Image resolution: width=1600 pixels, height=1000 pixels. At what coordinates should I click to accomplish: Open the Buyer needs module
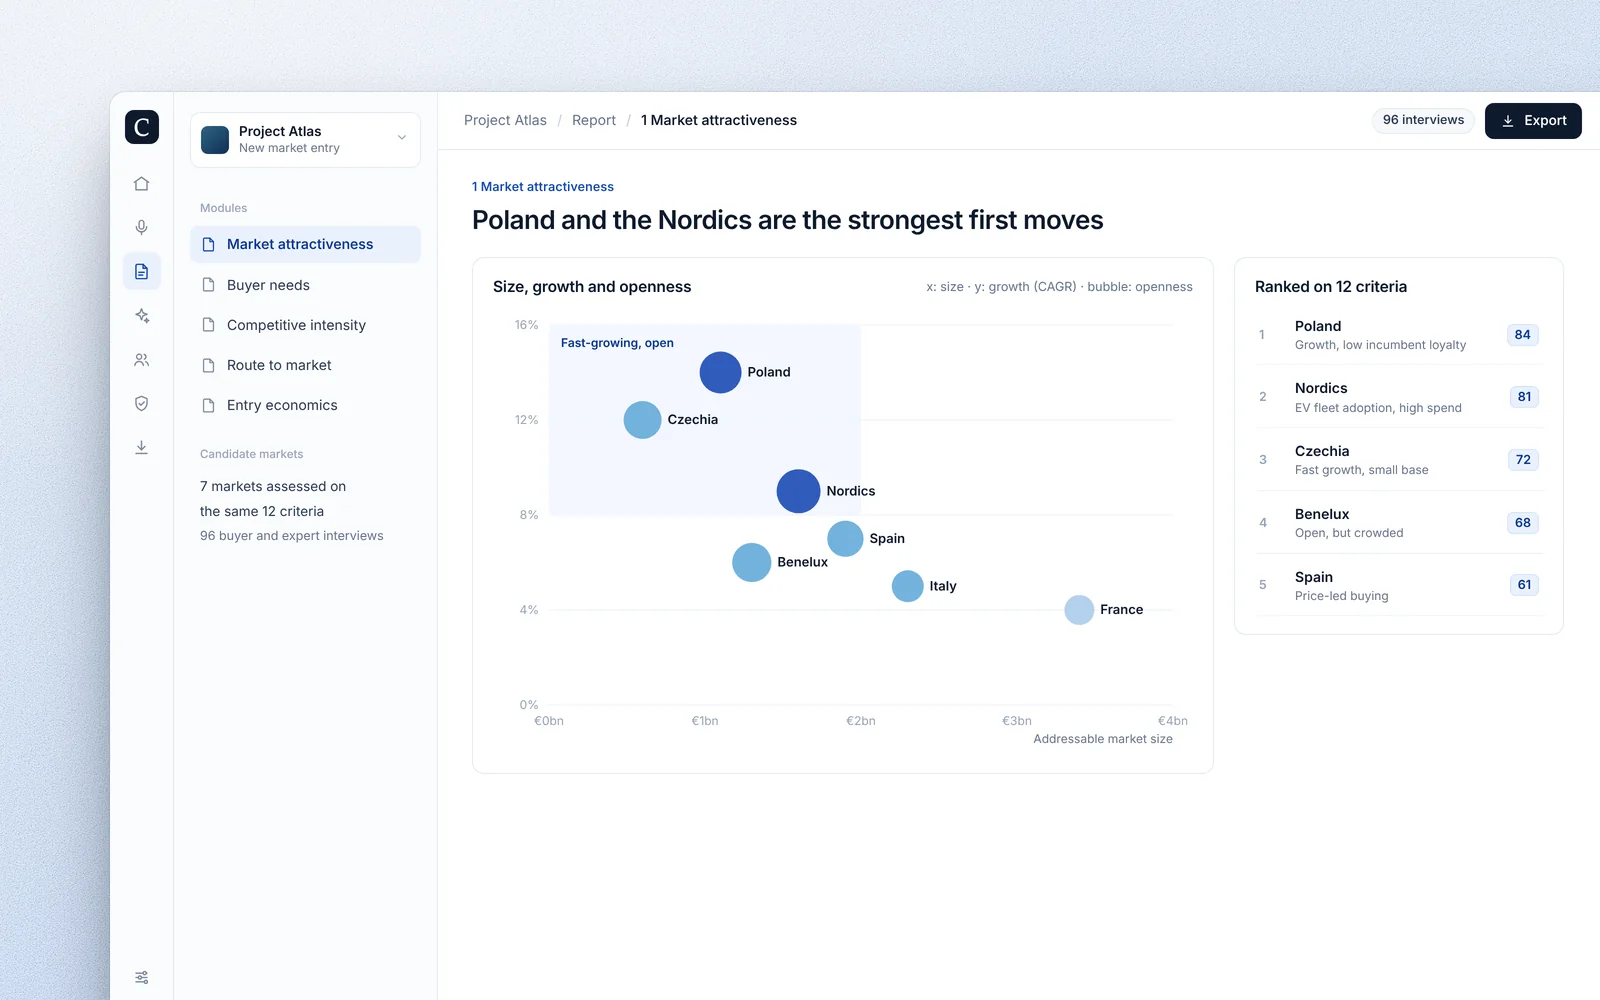(305, 285)
